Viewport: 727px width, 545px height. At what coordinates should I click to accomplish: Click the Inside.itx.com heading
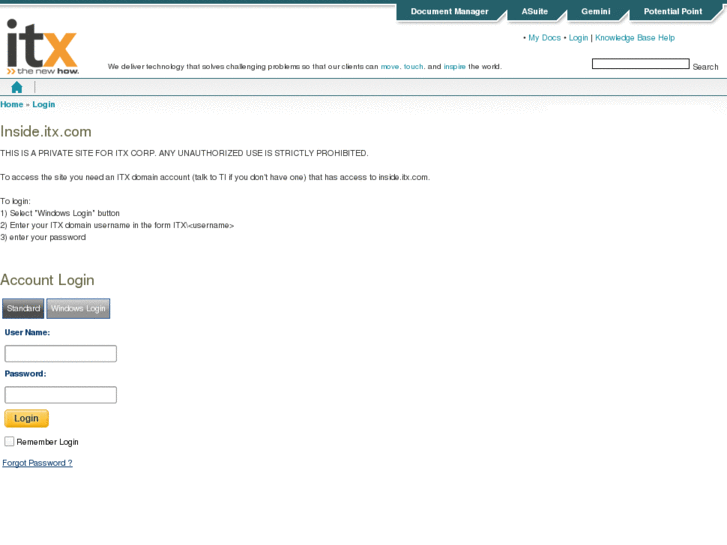tap(46, 132)
